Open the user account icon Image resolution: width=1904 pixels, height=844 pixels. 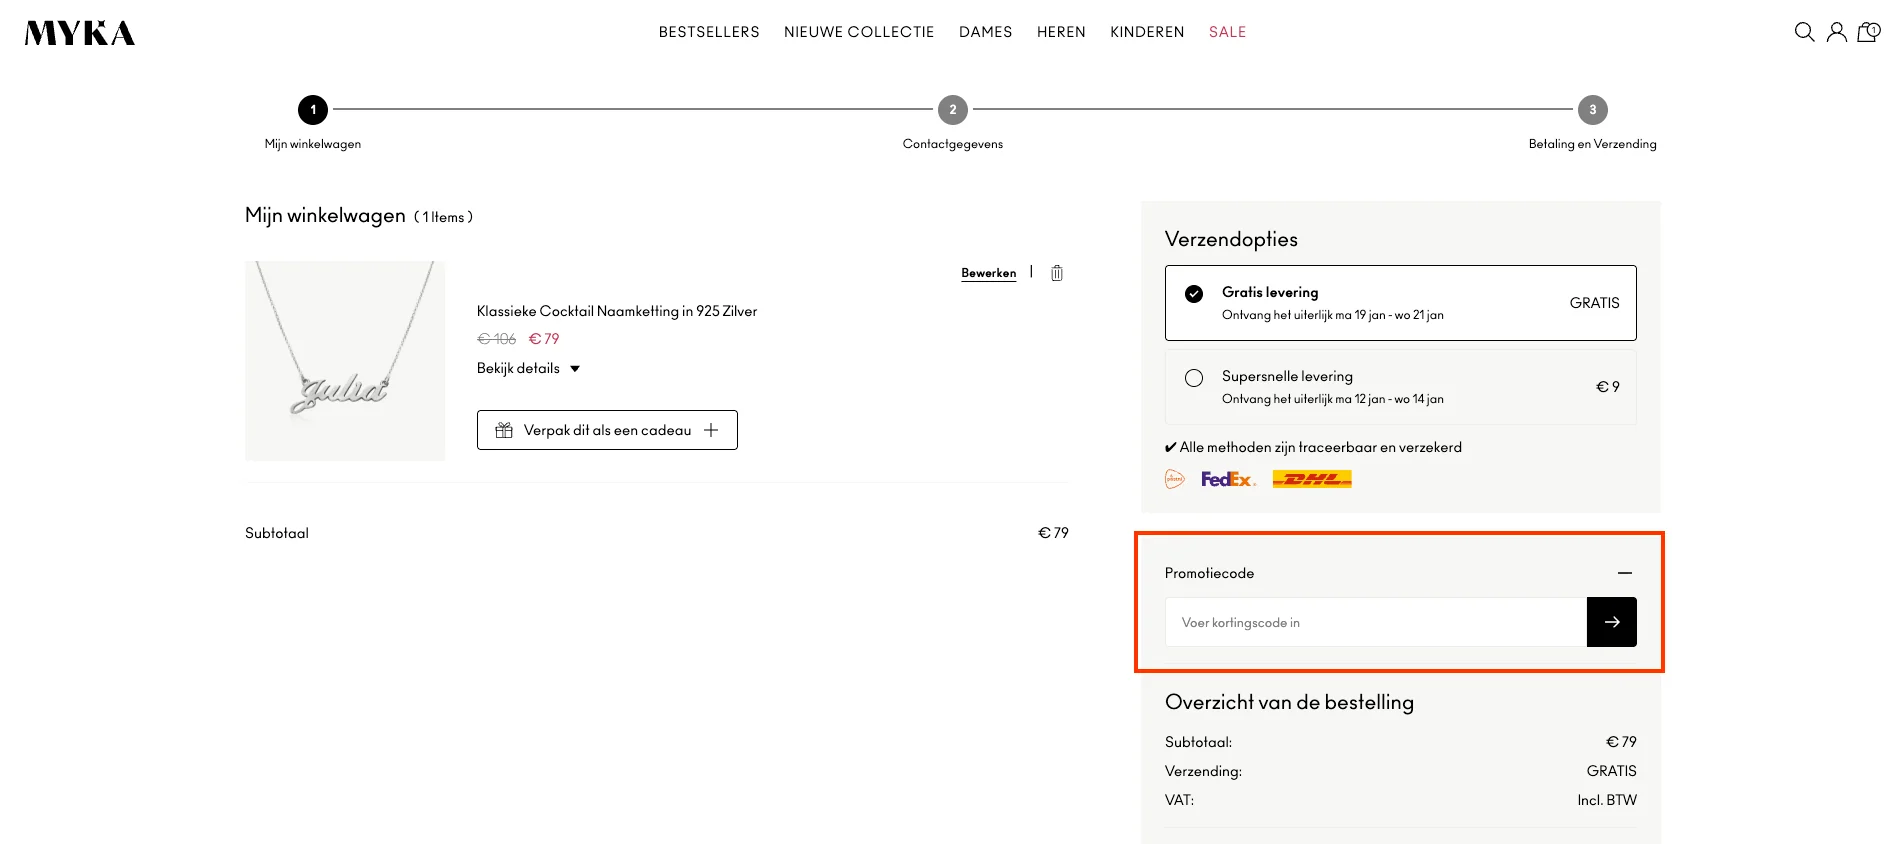pos(1836,32)
